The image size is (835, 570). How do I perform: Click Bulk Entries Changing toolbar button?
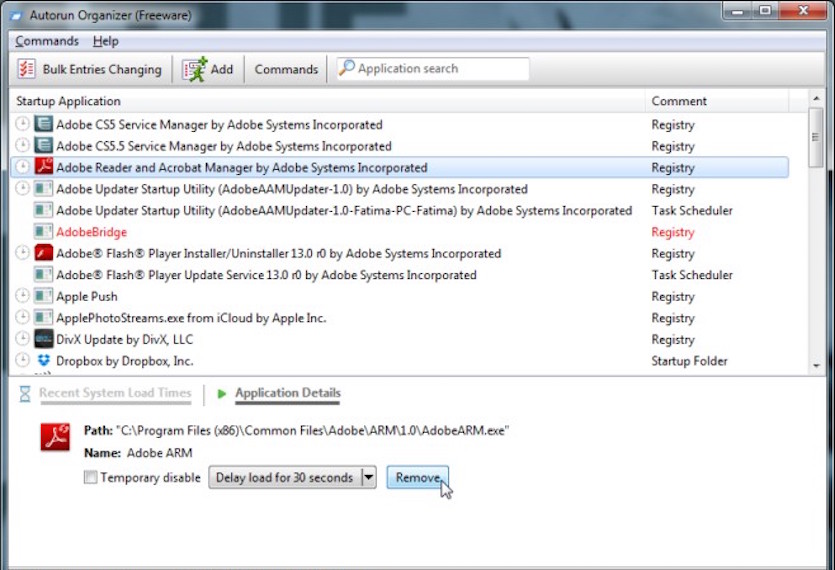point(89,69)
